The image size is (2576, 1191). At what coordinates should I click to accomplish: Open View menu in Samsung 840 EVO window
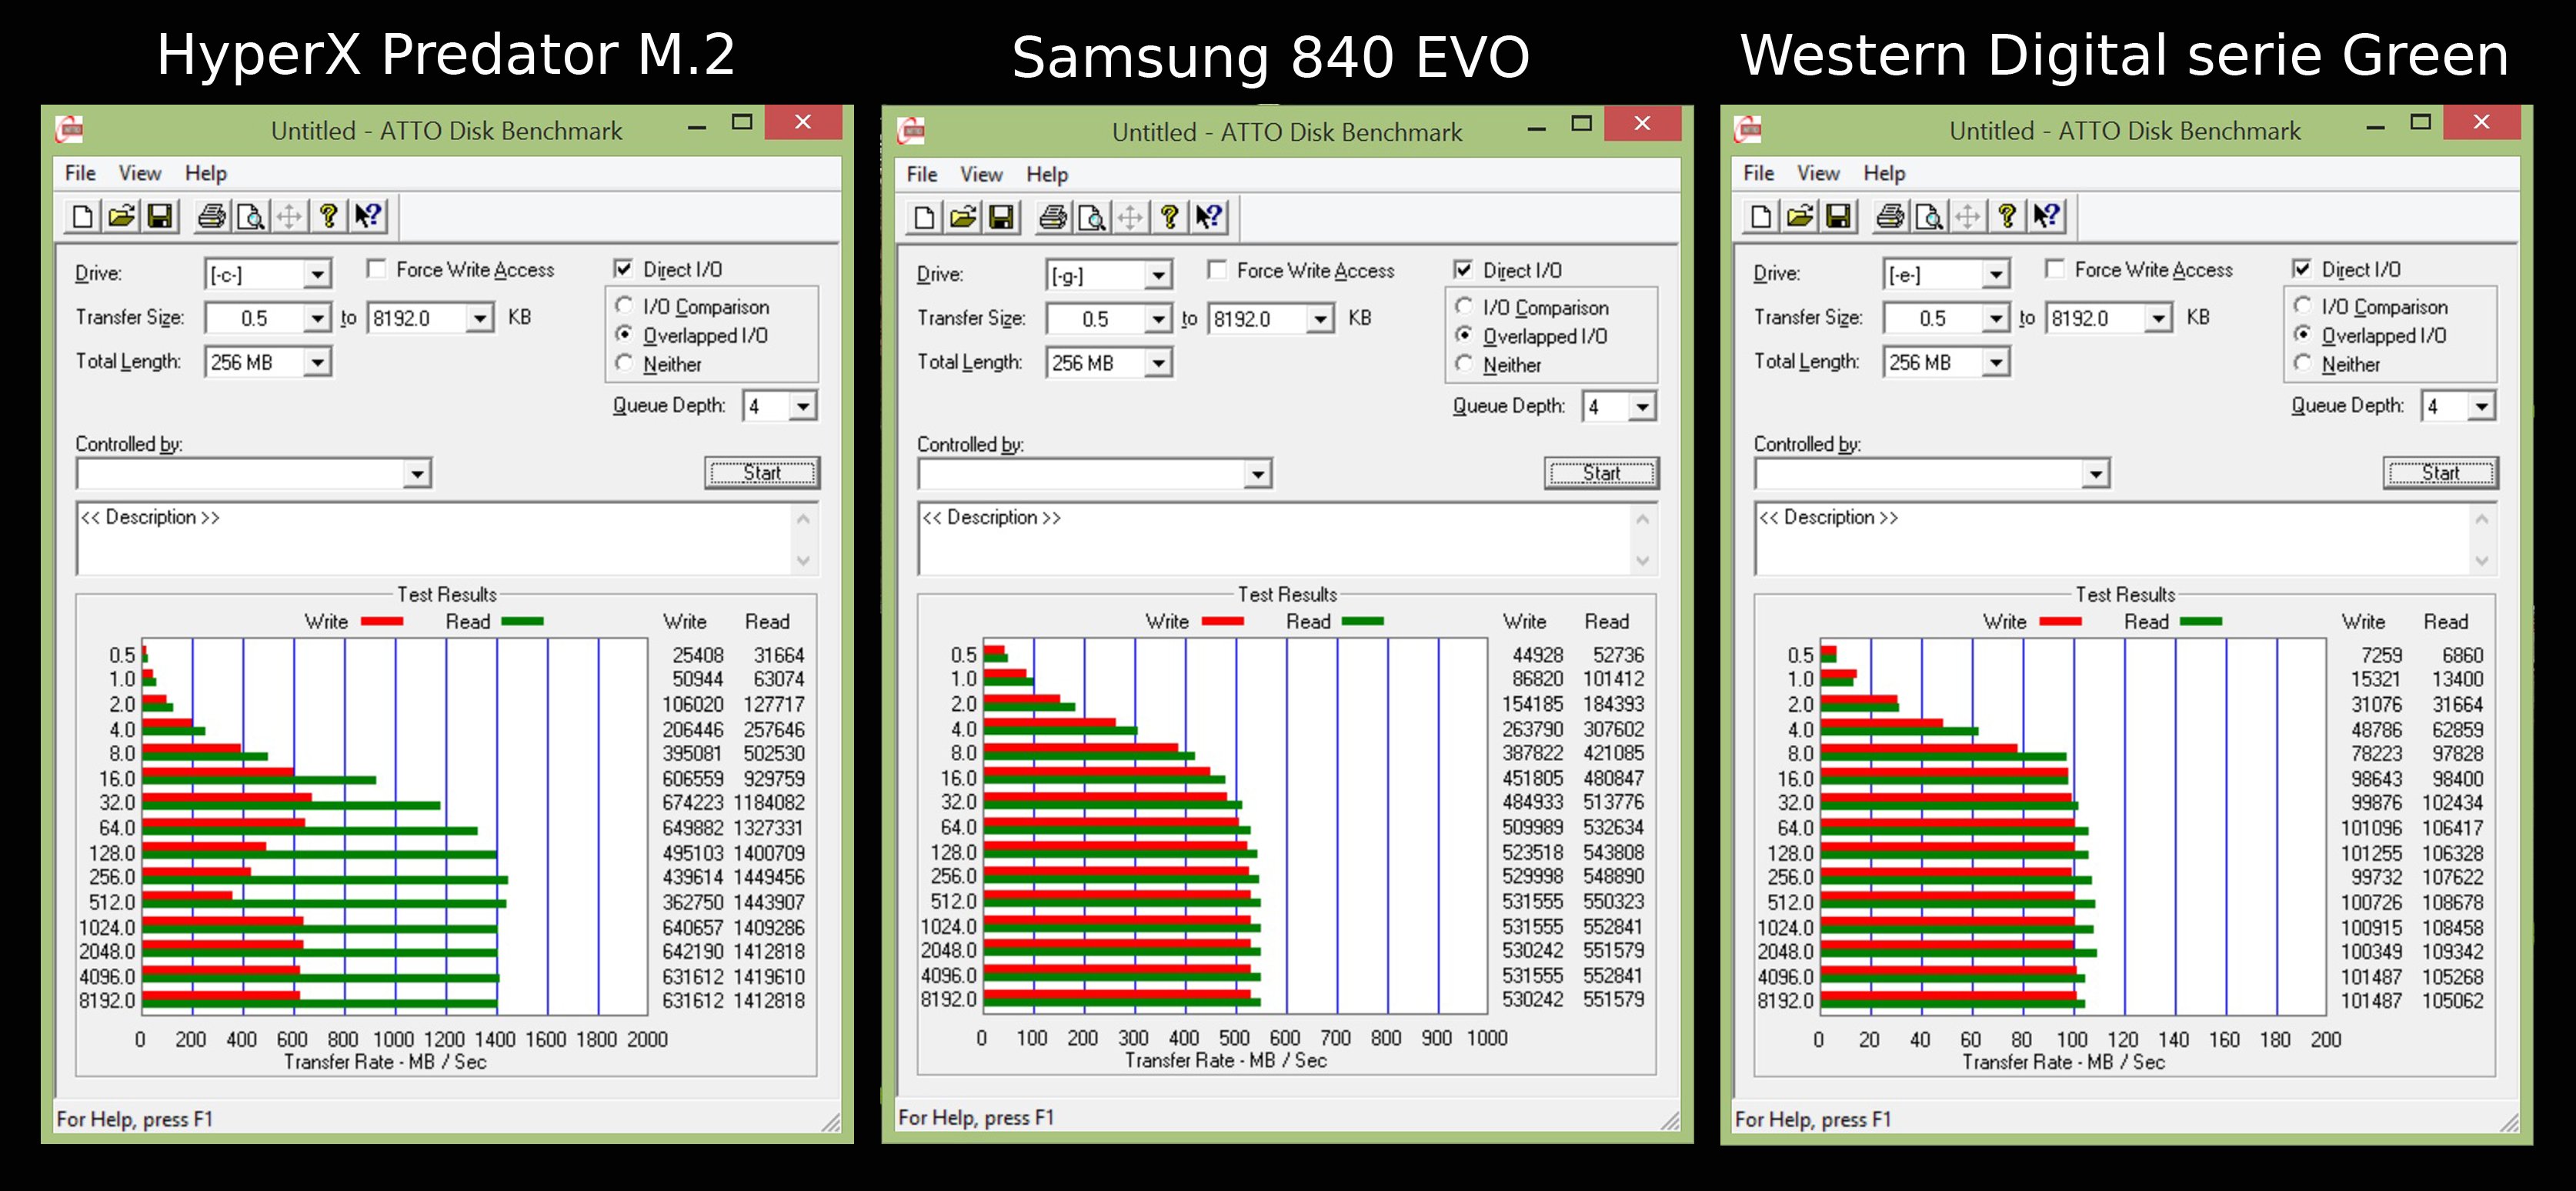pos(980,174)
